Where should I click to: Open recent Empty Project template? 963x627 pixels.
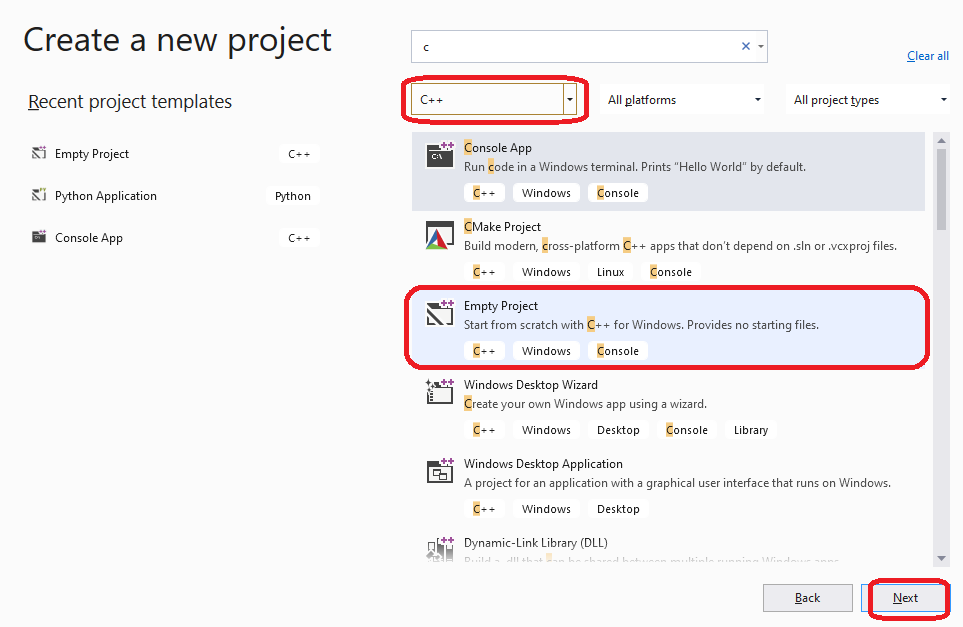[x=175, y=154]
